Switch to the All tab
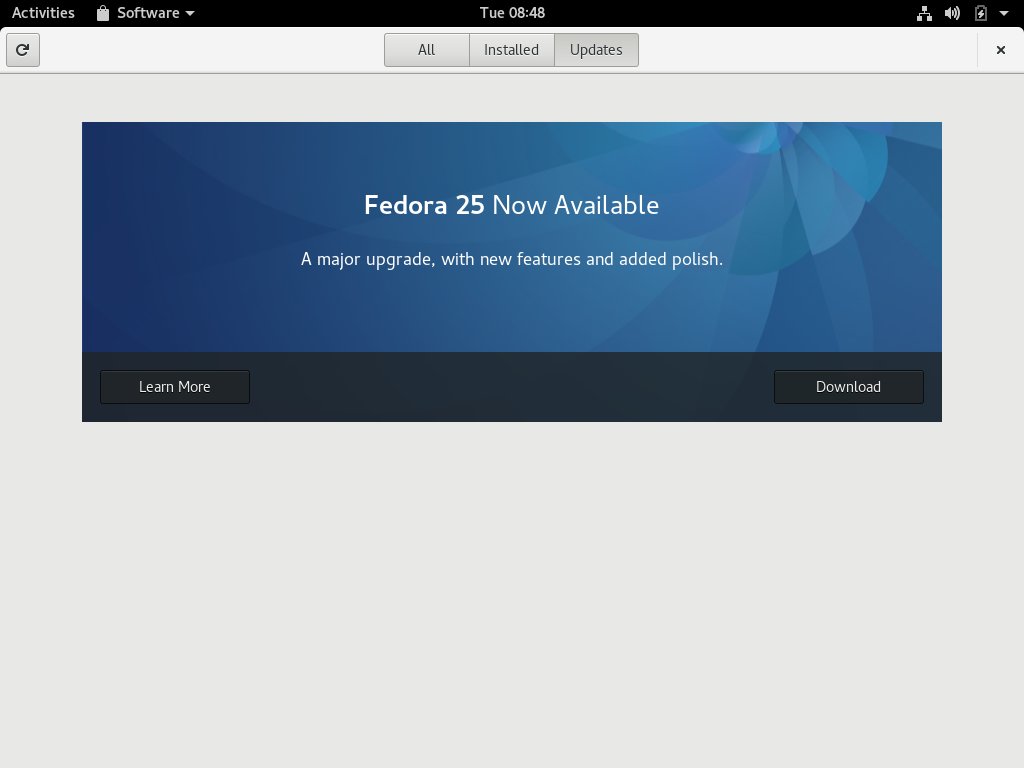 pyautogui.click(x=426, y=50)
